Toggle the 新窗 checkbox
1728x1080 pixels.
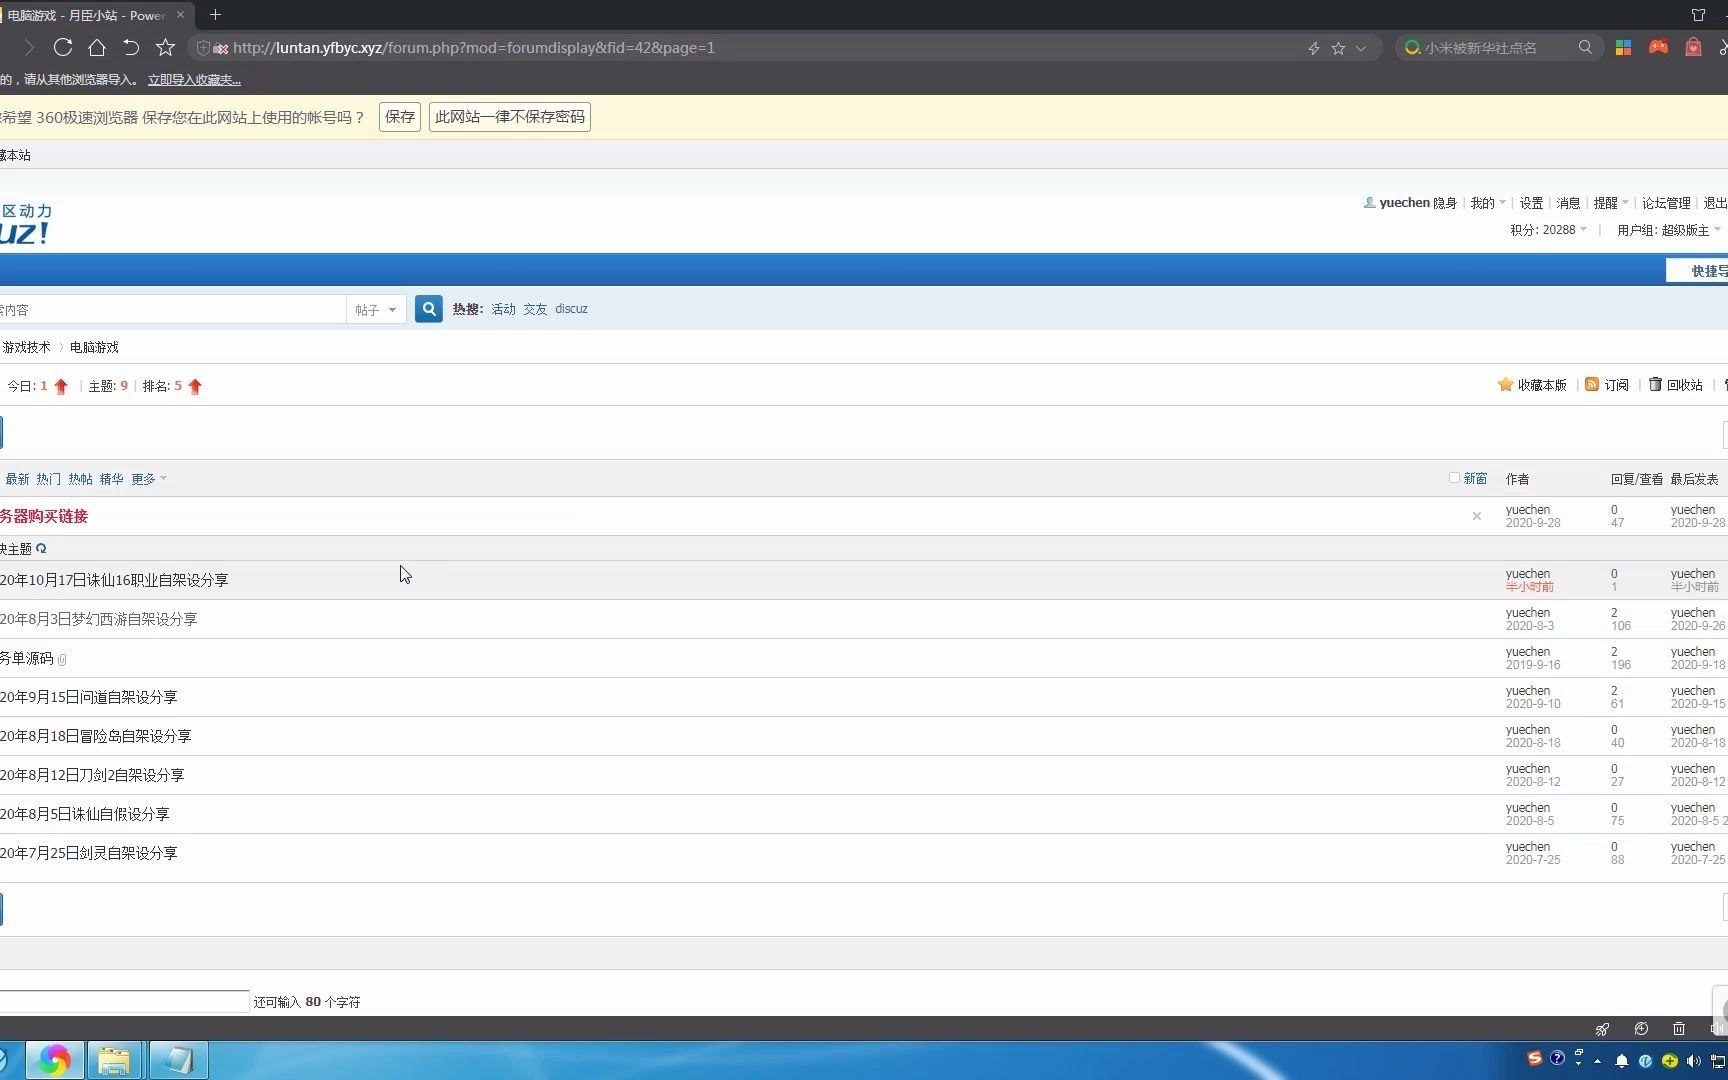1455,478
